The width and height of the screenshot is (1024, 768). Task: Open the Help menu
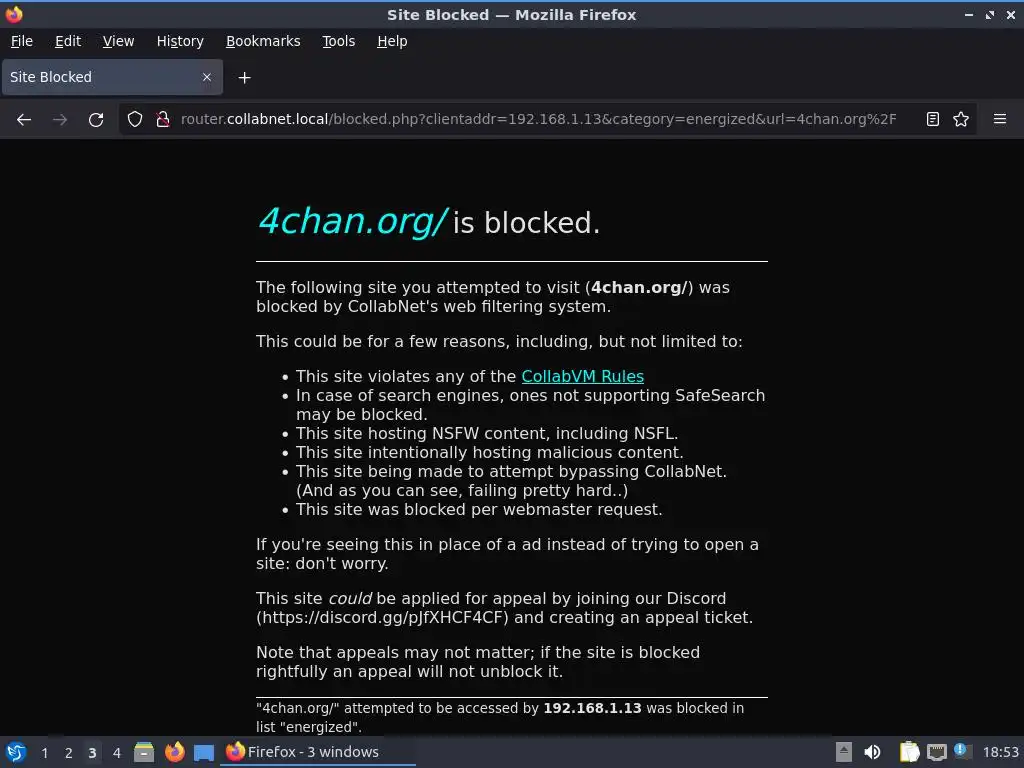pos(392,41)
